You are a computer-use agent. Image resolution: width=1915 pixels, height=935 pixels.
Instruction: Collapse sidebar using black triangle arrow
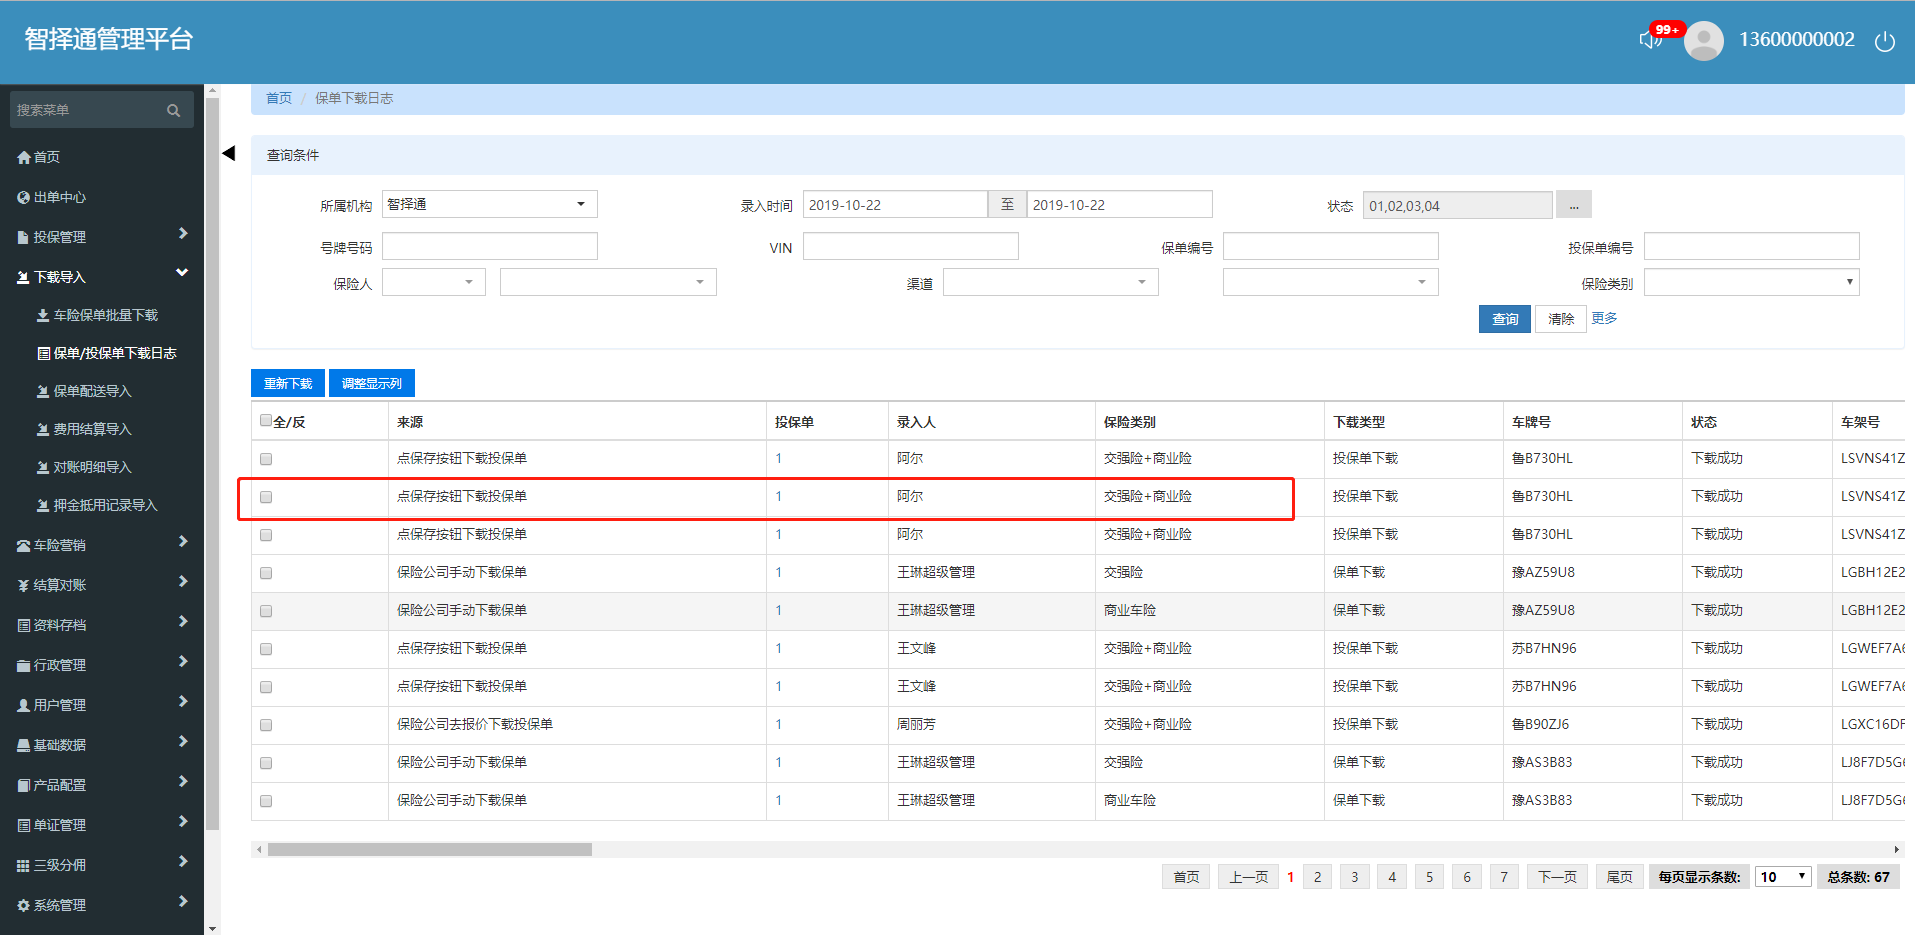(x=229, y=153)
